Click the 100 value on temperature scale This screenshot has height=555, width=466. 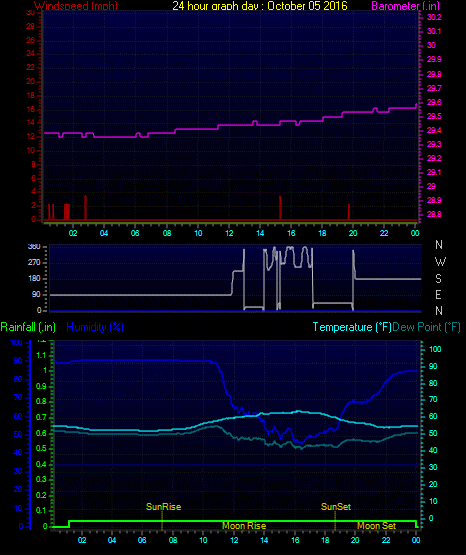(x=435, y=349)
